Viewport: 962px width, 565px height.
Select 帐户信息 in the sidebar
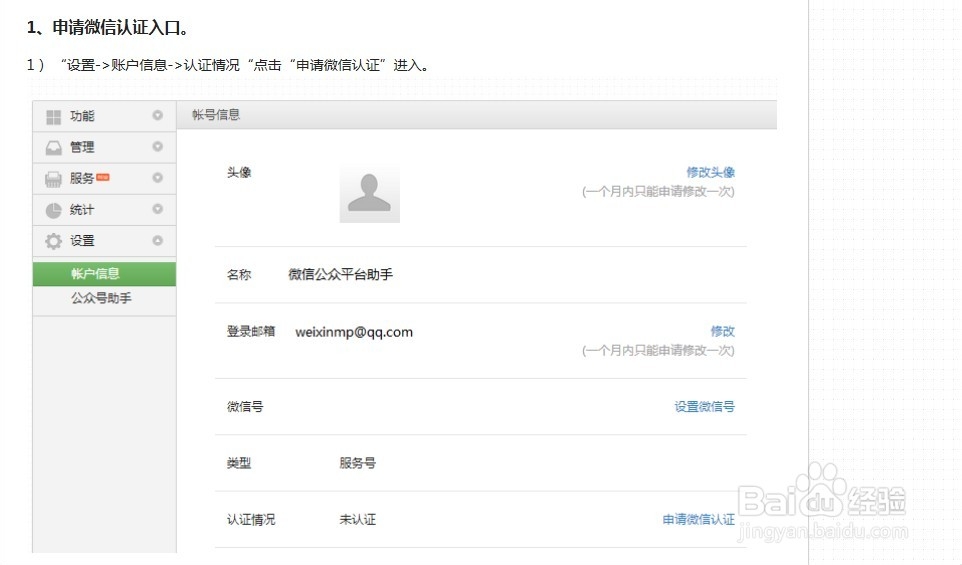(x=104, y=274)
